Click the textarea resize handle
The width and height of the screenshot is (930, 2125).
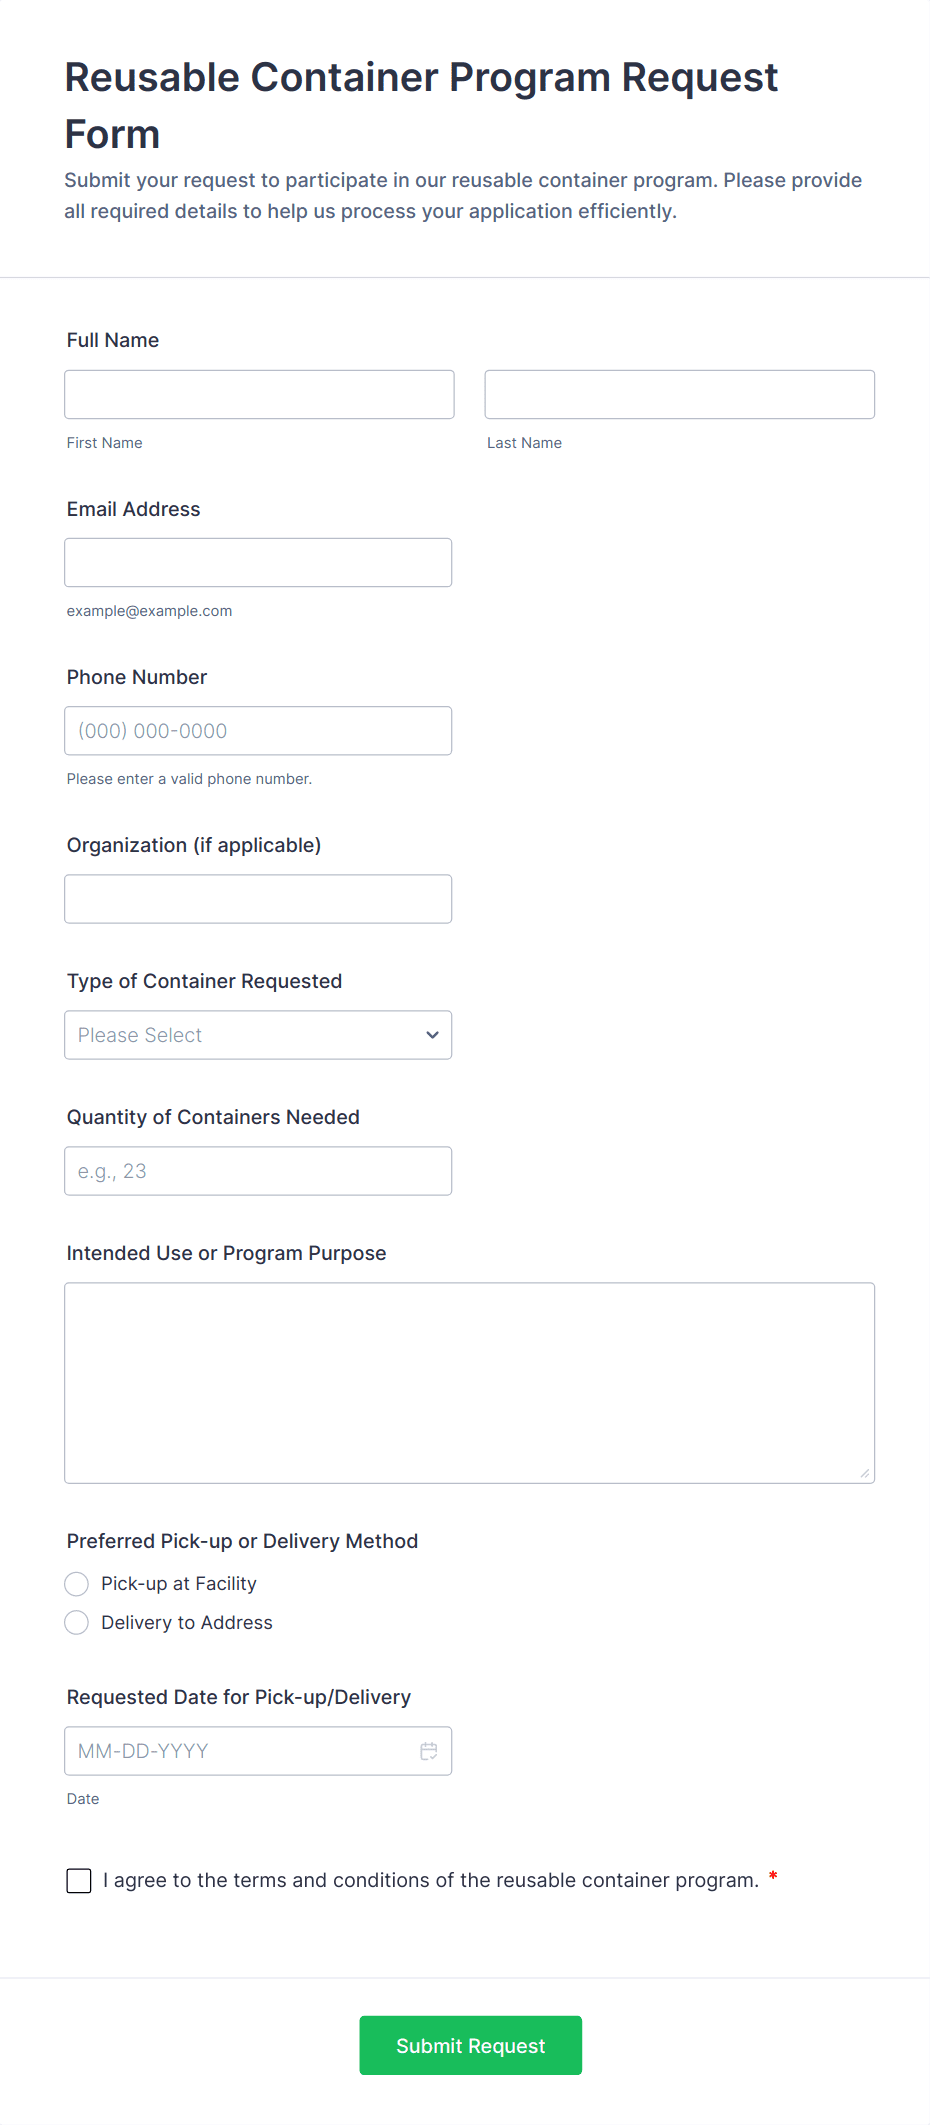point(864,1471)
